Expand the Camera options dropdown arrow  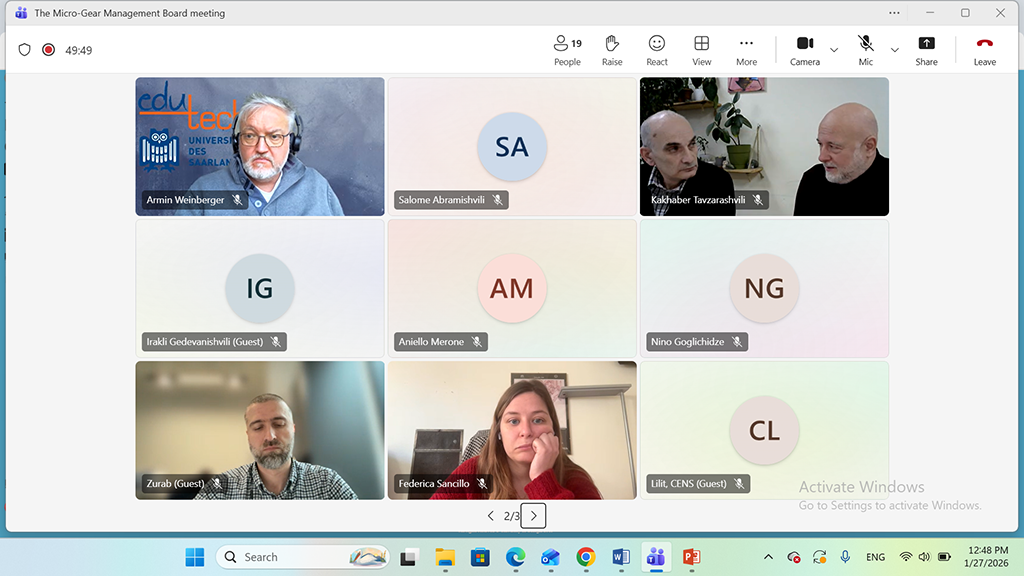click(834, 50)
